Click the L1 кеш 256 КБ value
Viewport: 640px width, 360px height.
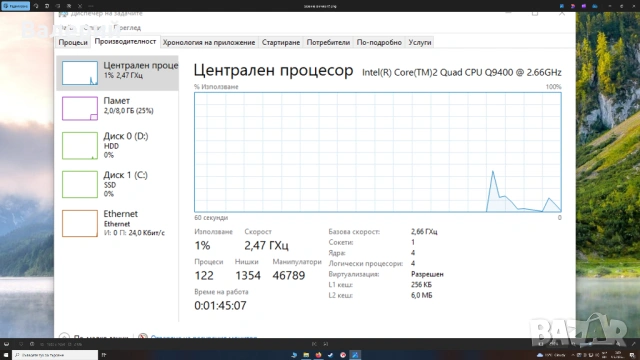(421, 284)
